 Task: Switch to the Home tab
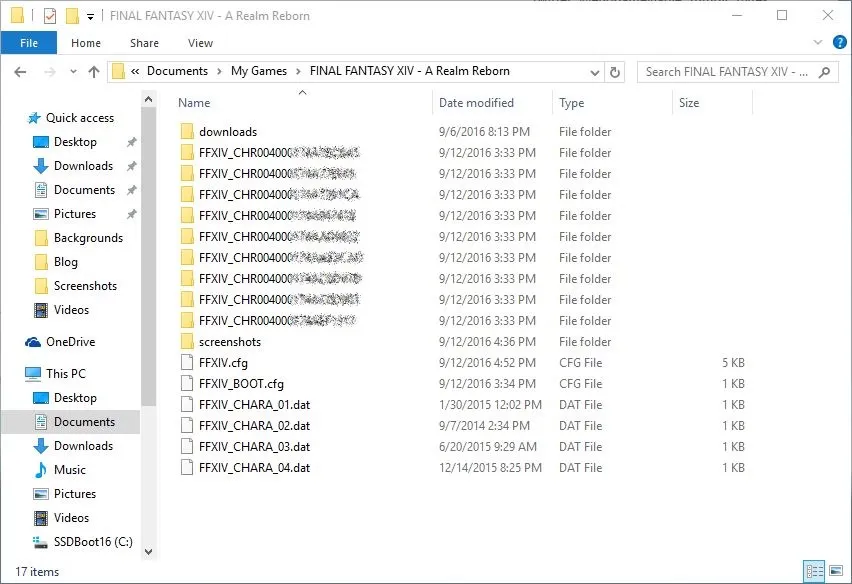coord(86,43)
